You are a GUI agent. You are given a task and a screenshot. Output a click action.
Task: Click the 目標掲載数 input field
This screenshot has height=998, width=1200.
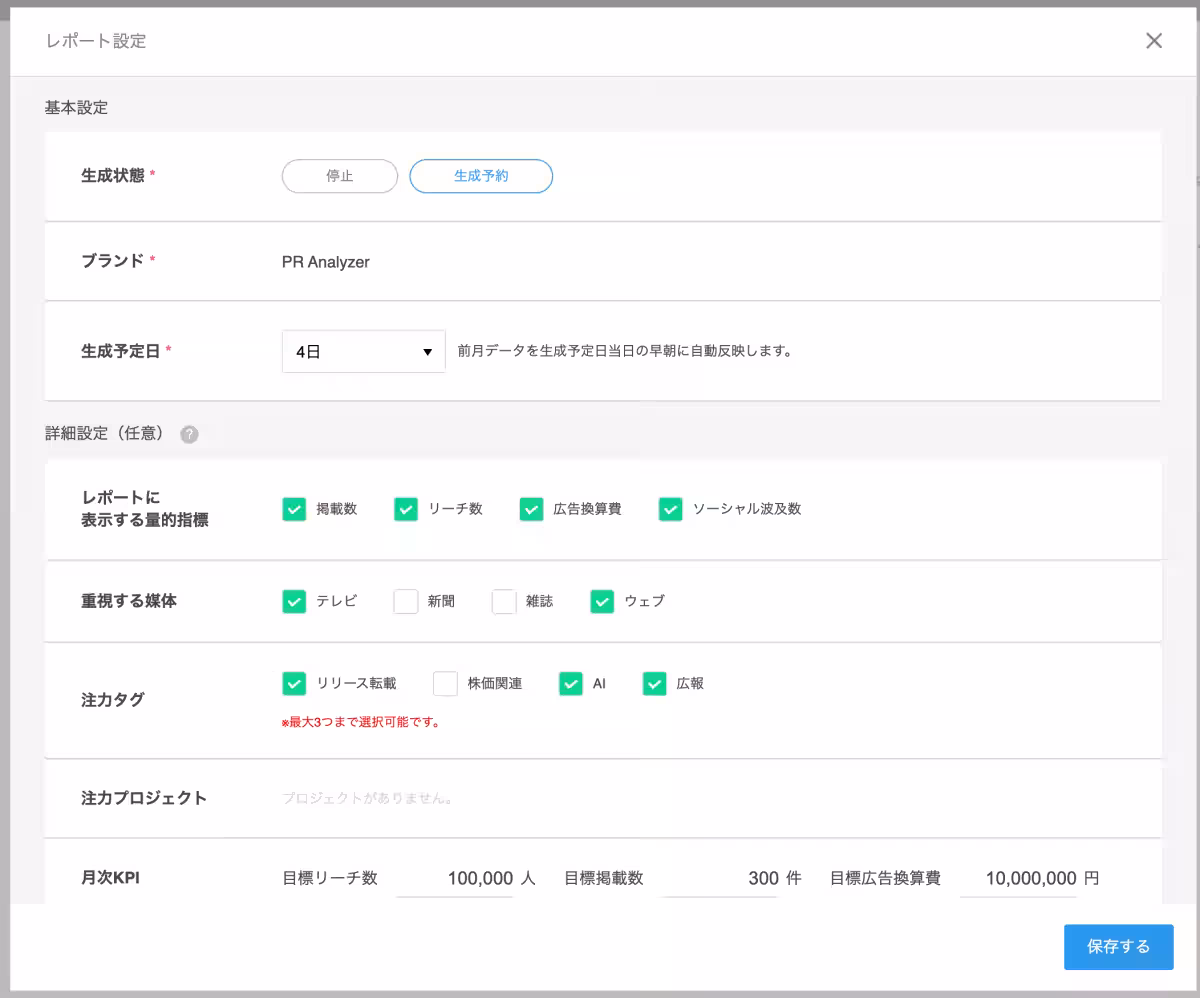(x=720, y=879)
